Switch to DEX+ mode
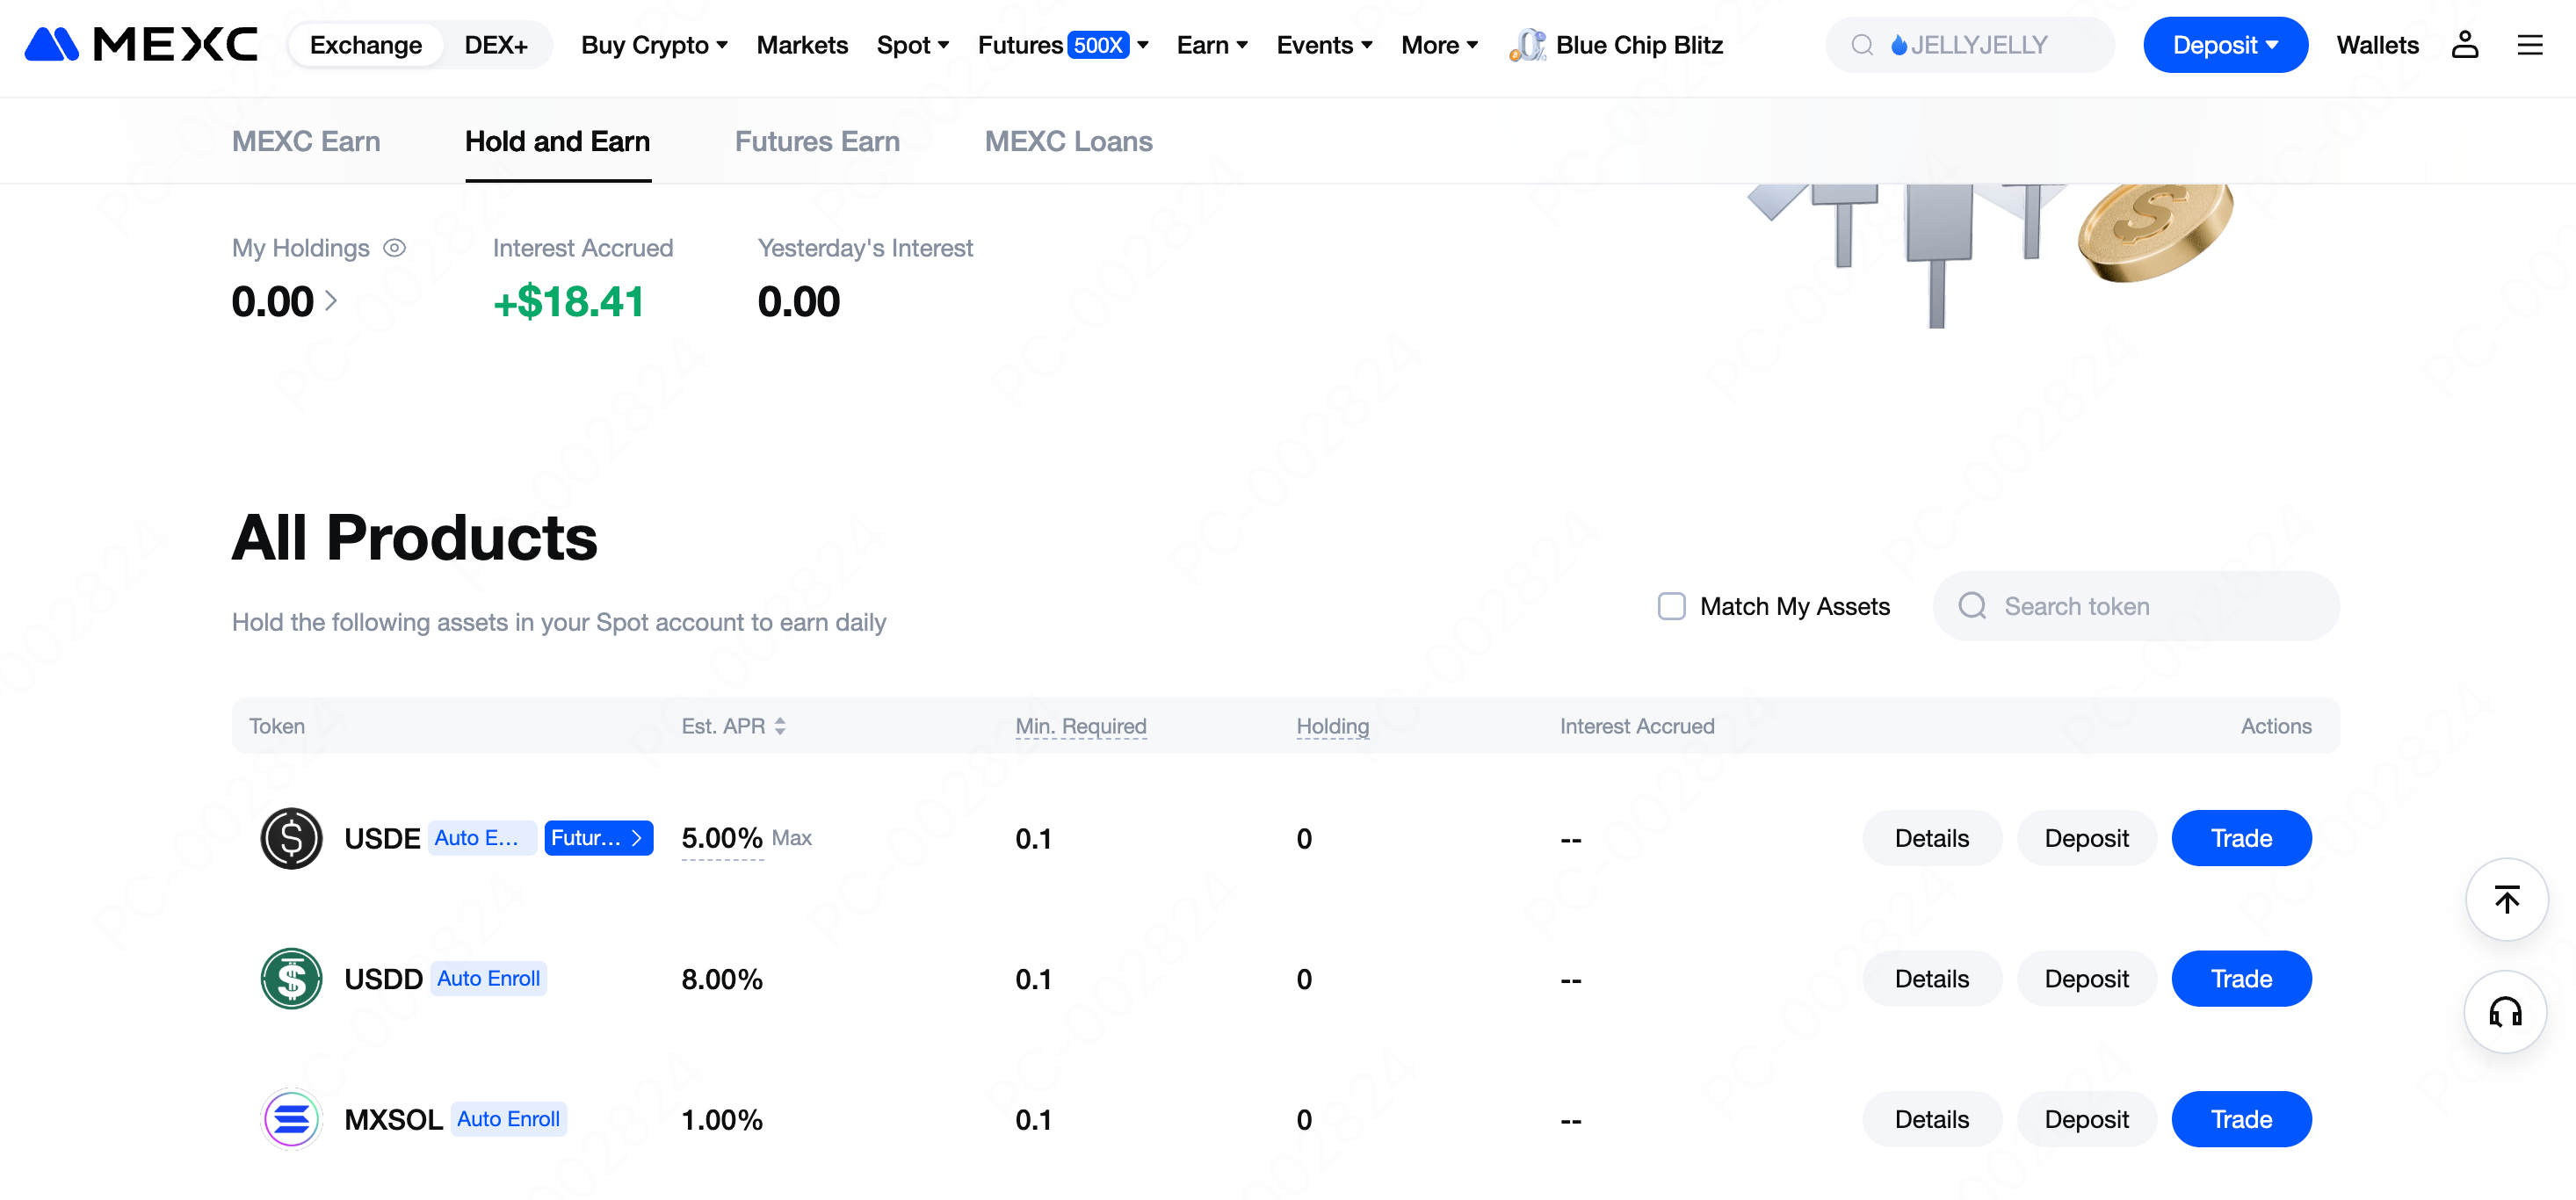This screenshot has width=2576, height=1200. 496,45
